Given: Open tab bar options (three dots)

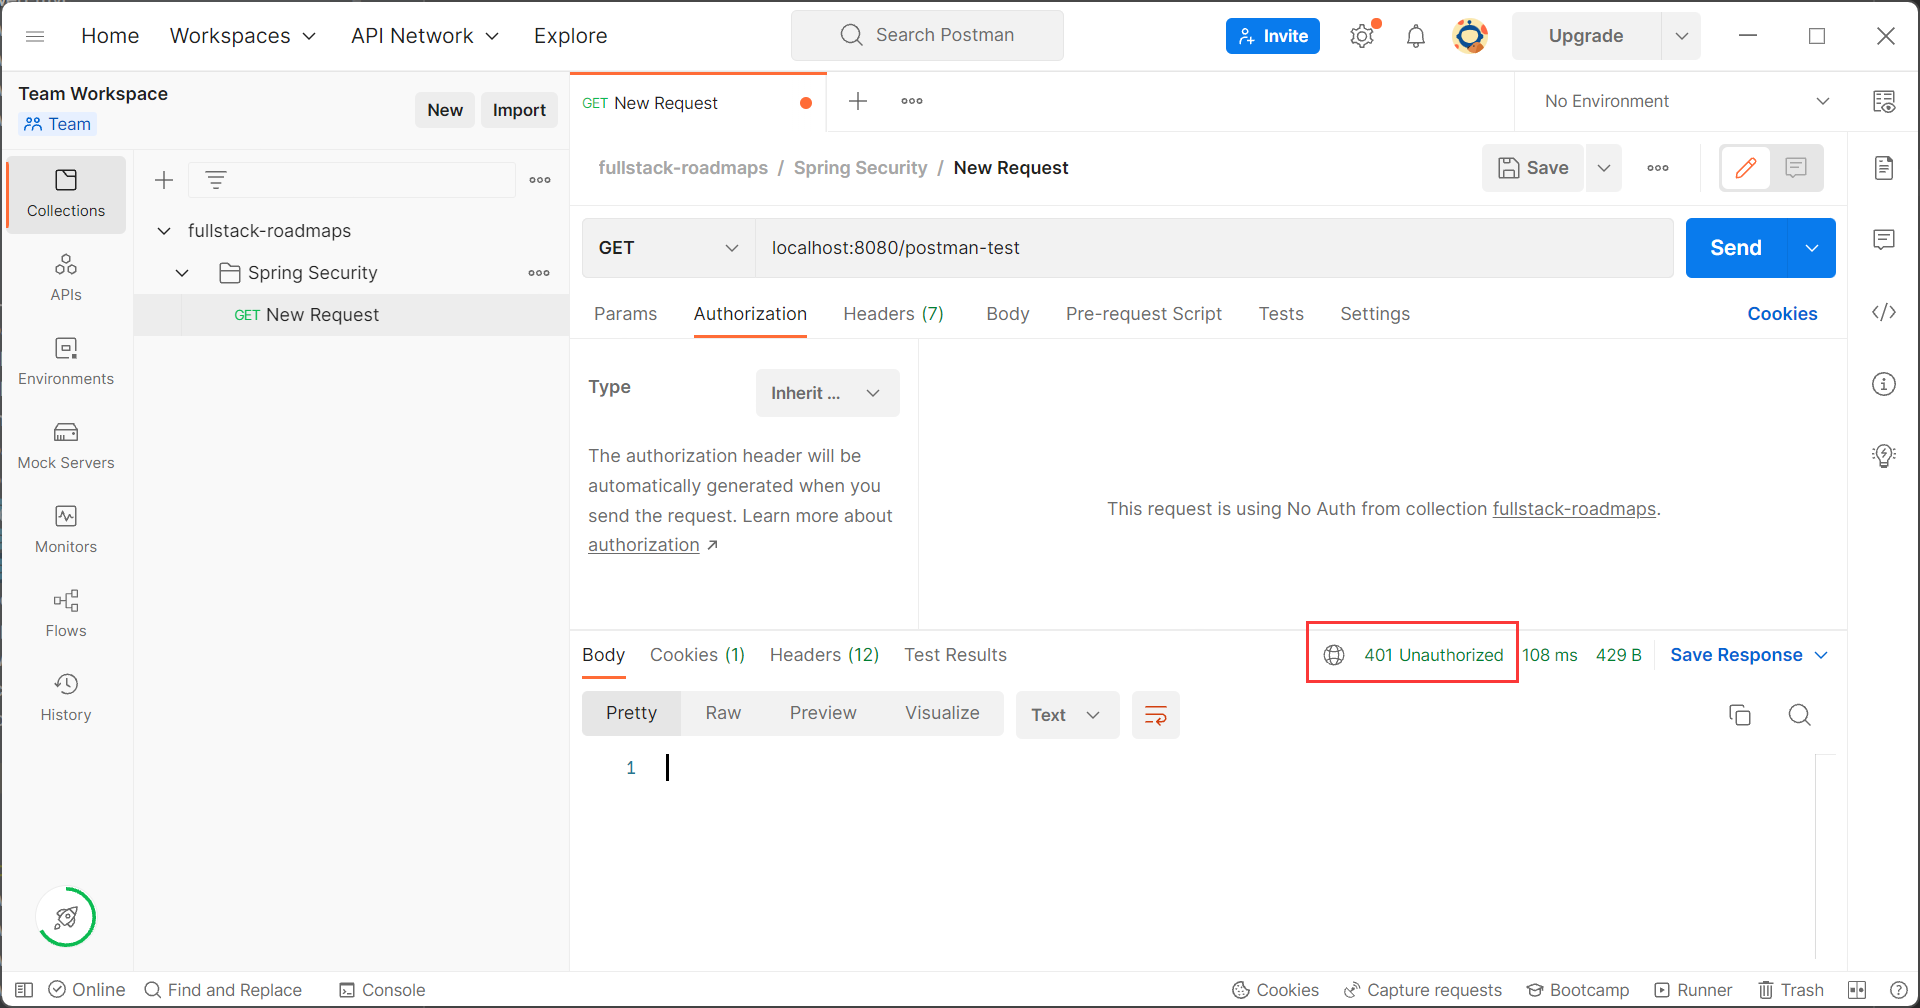Looking at the screenshot, I should 912,101.
